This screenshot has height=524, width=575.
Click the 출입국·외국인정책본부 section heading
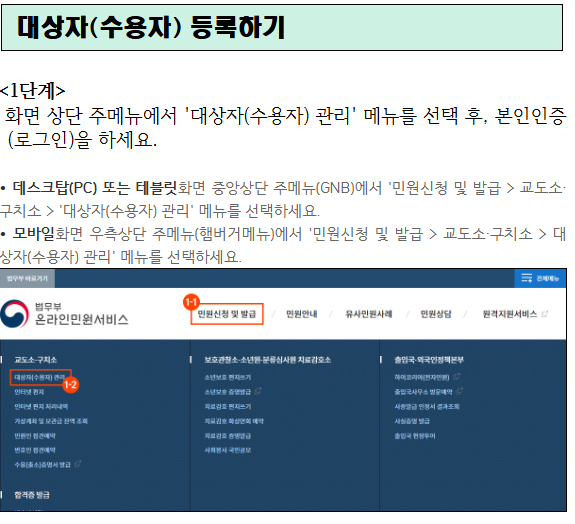[x=429, y=360]
